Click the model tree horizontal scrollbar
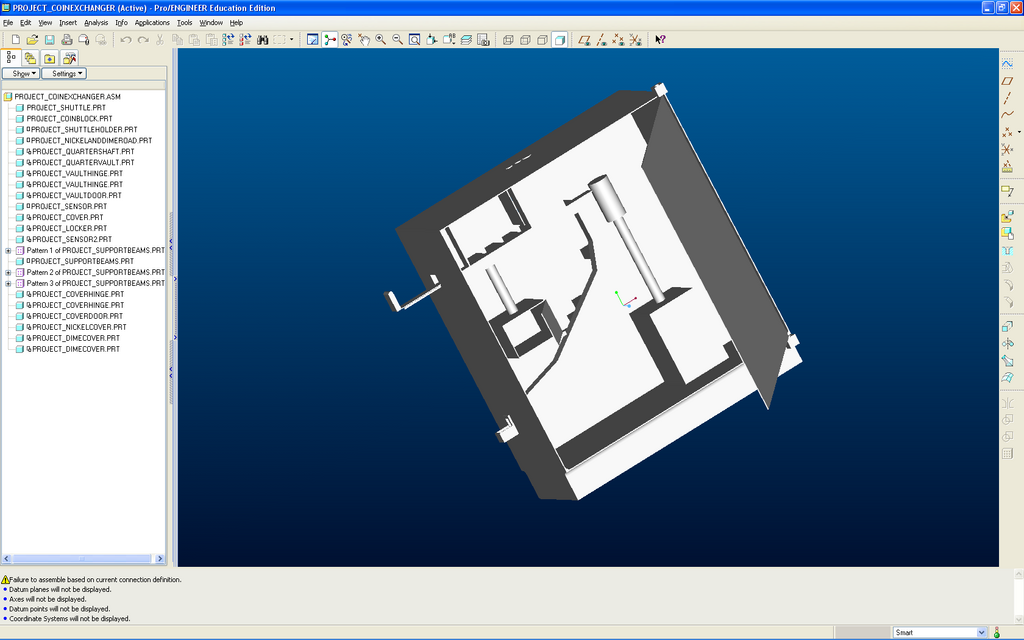The image size is (1024, 640). coord(82,559)
